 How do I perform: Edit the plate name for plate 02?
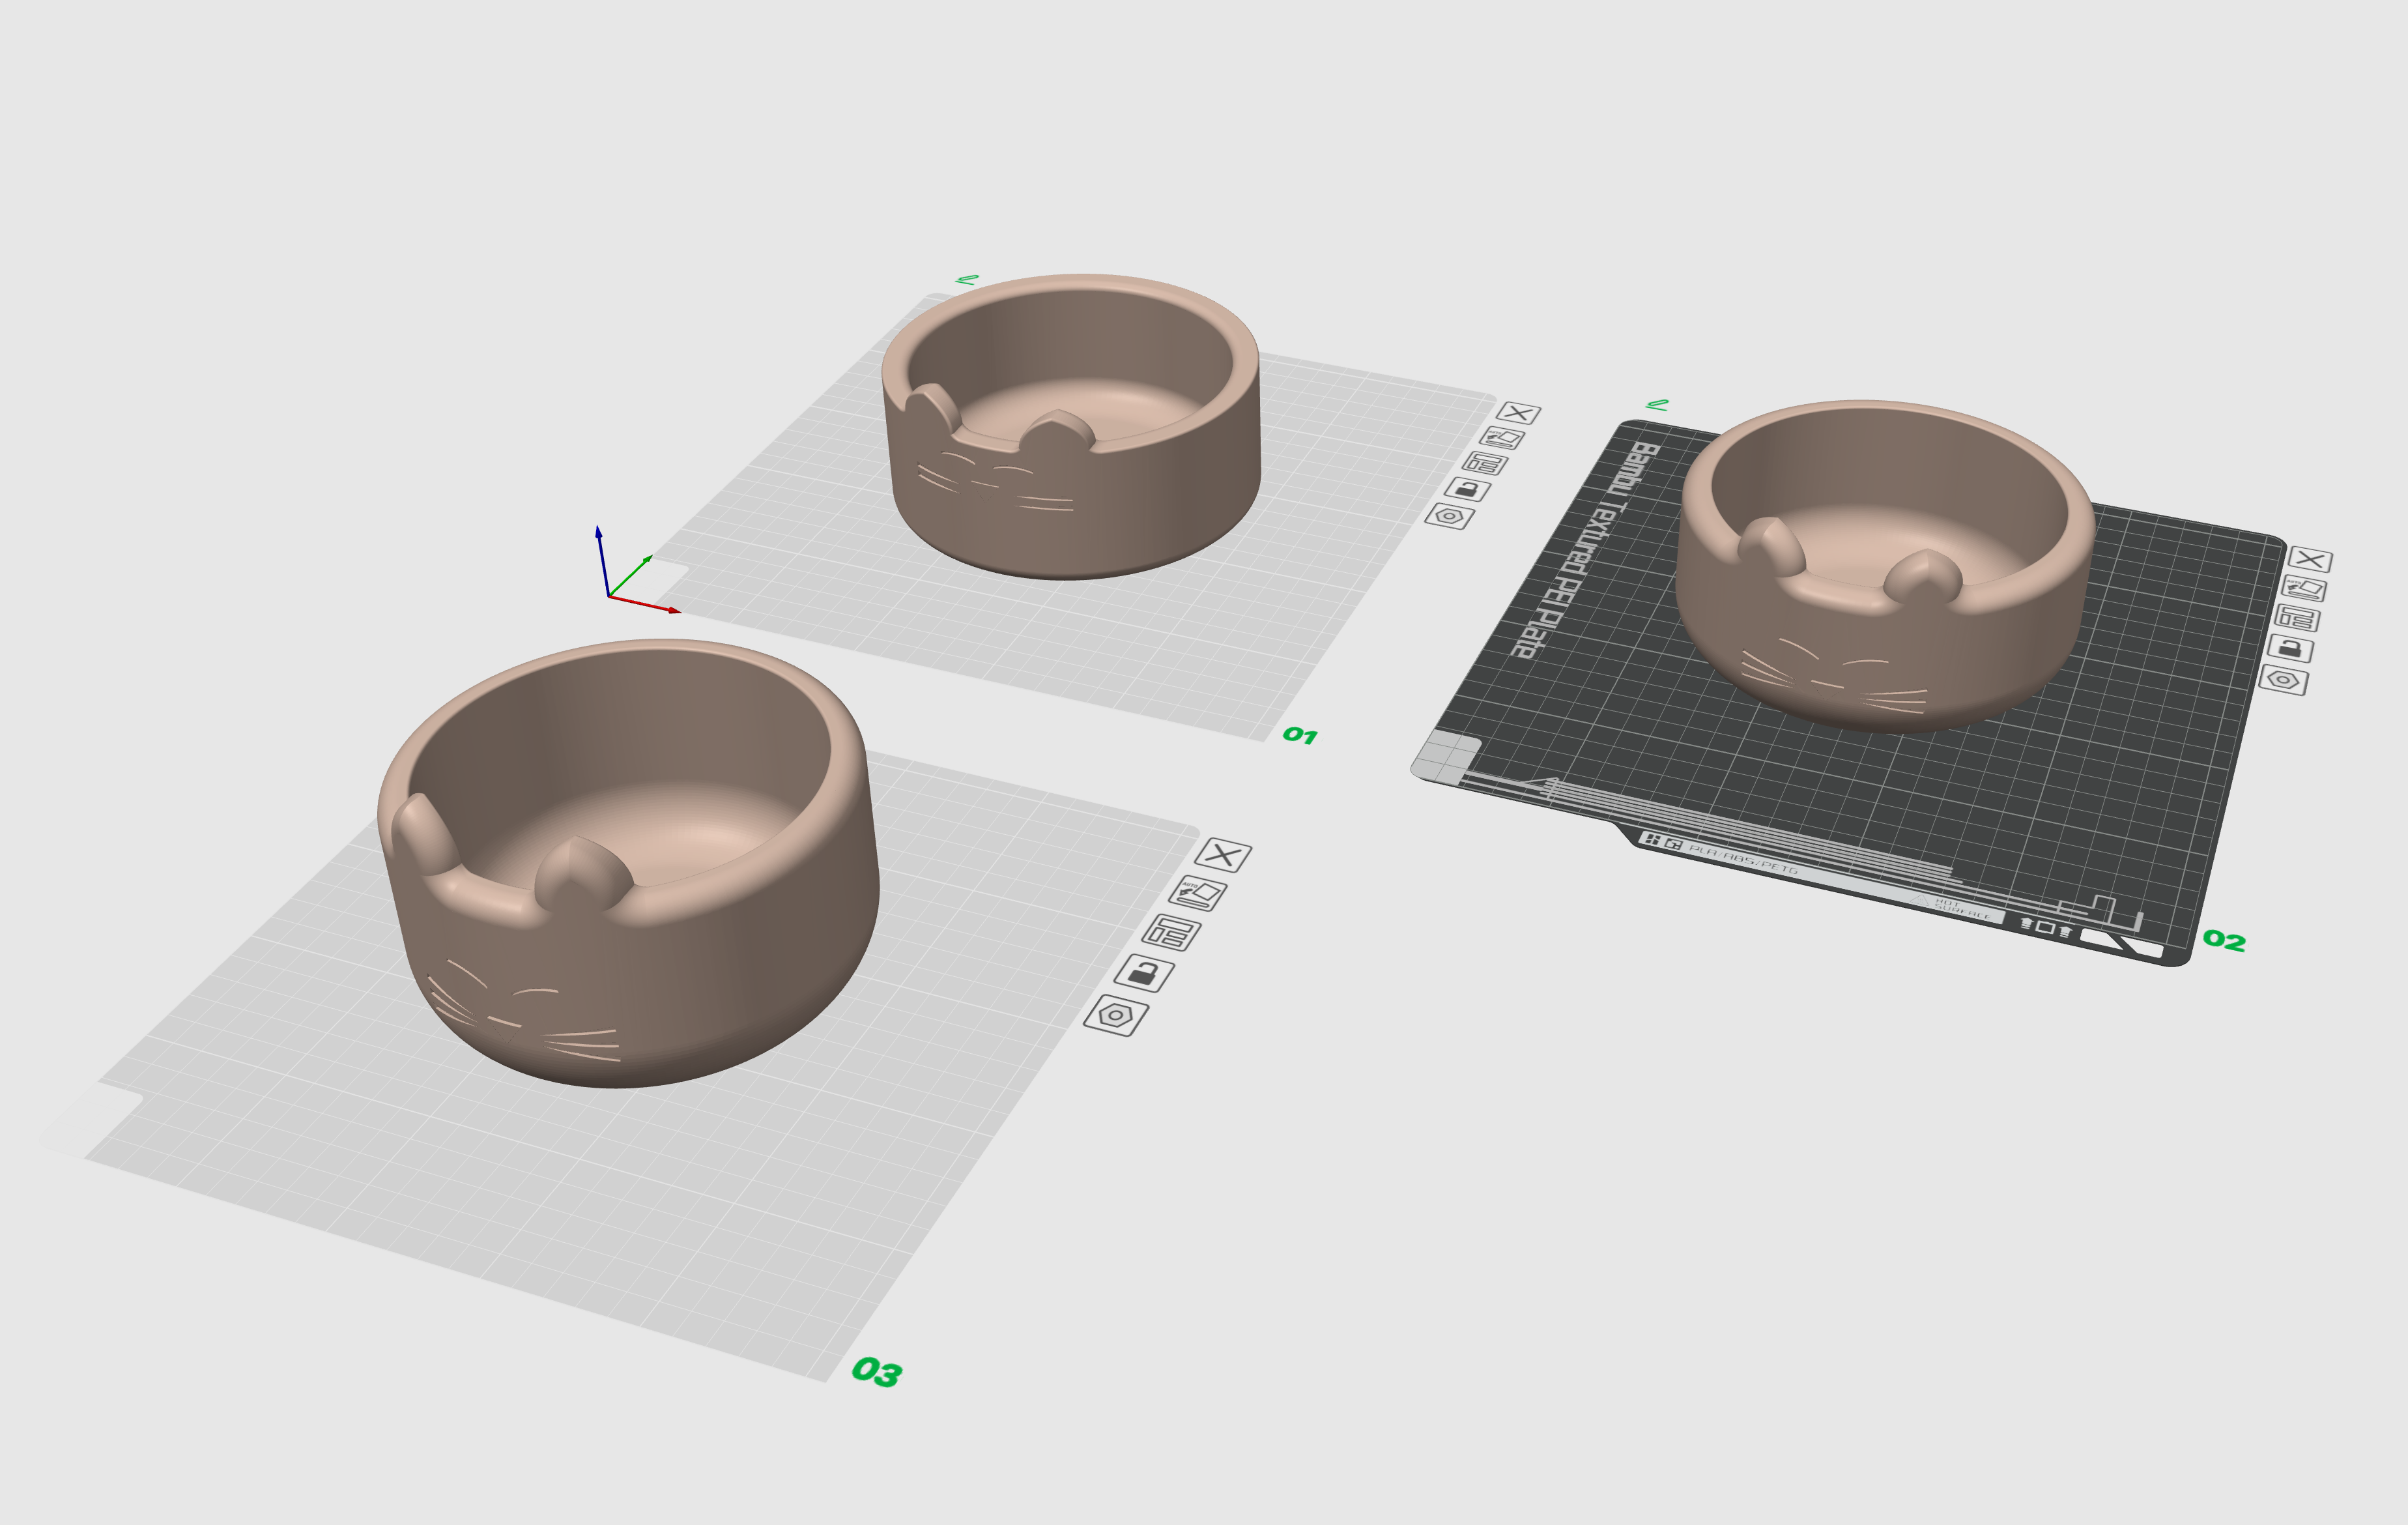coord(2299,618)
